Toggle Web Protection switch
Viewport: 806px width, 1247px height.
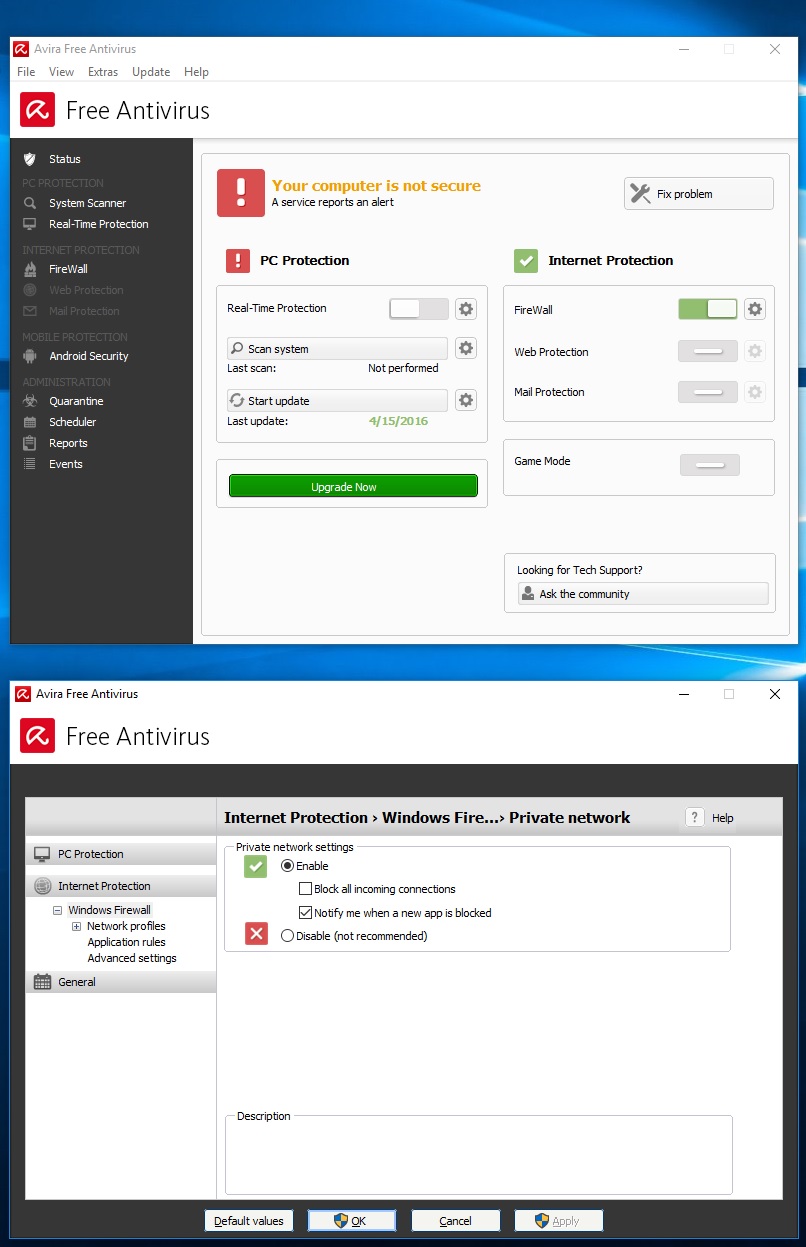708,351
